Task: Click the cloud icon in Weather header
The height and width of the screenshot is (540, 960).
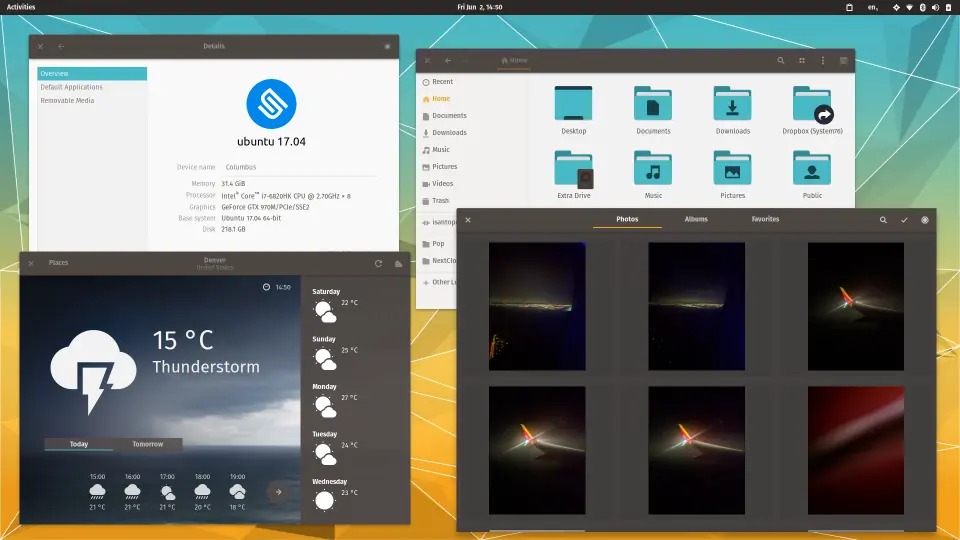Action: (398, 263)
